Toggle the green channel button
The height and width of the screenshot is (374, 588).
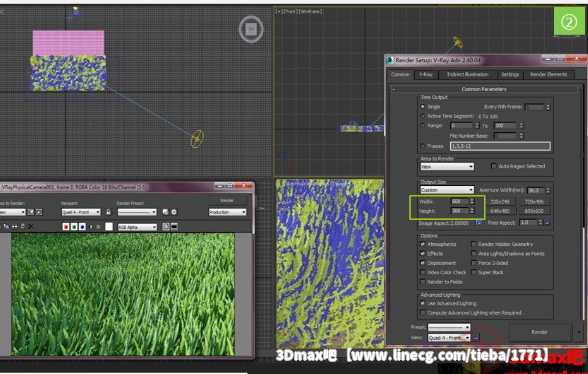tap(74, 227)
